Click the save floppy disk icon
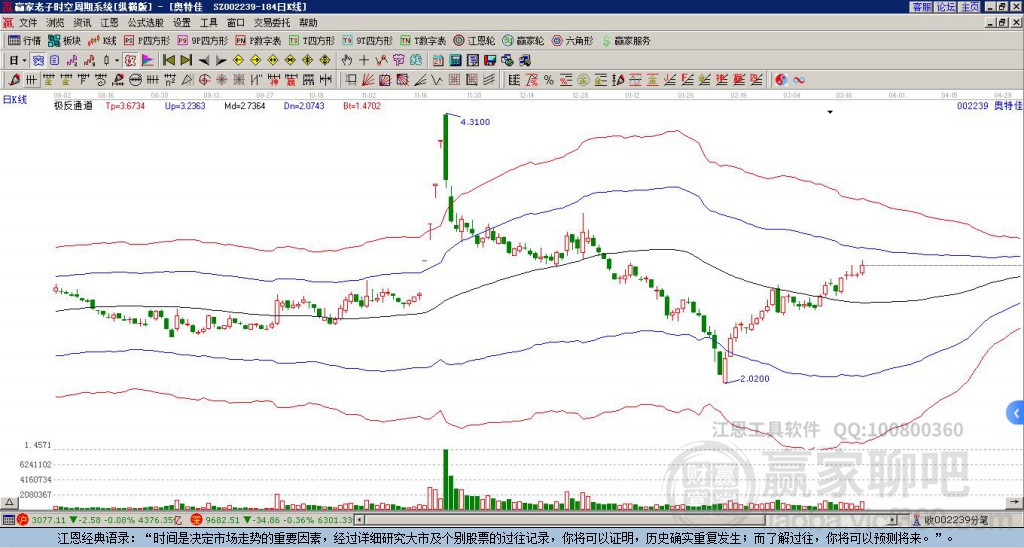1024x548 pixels. tap(490, 61)
